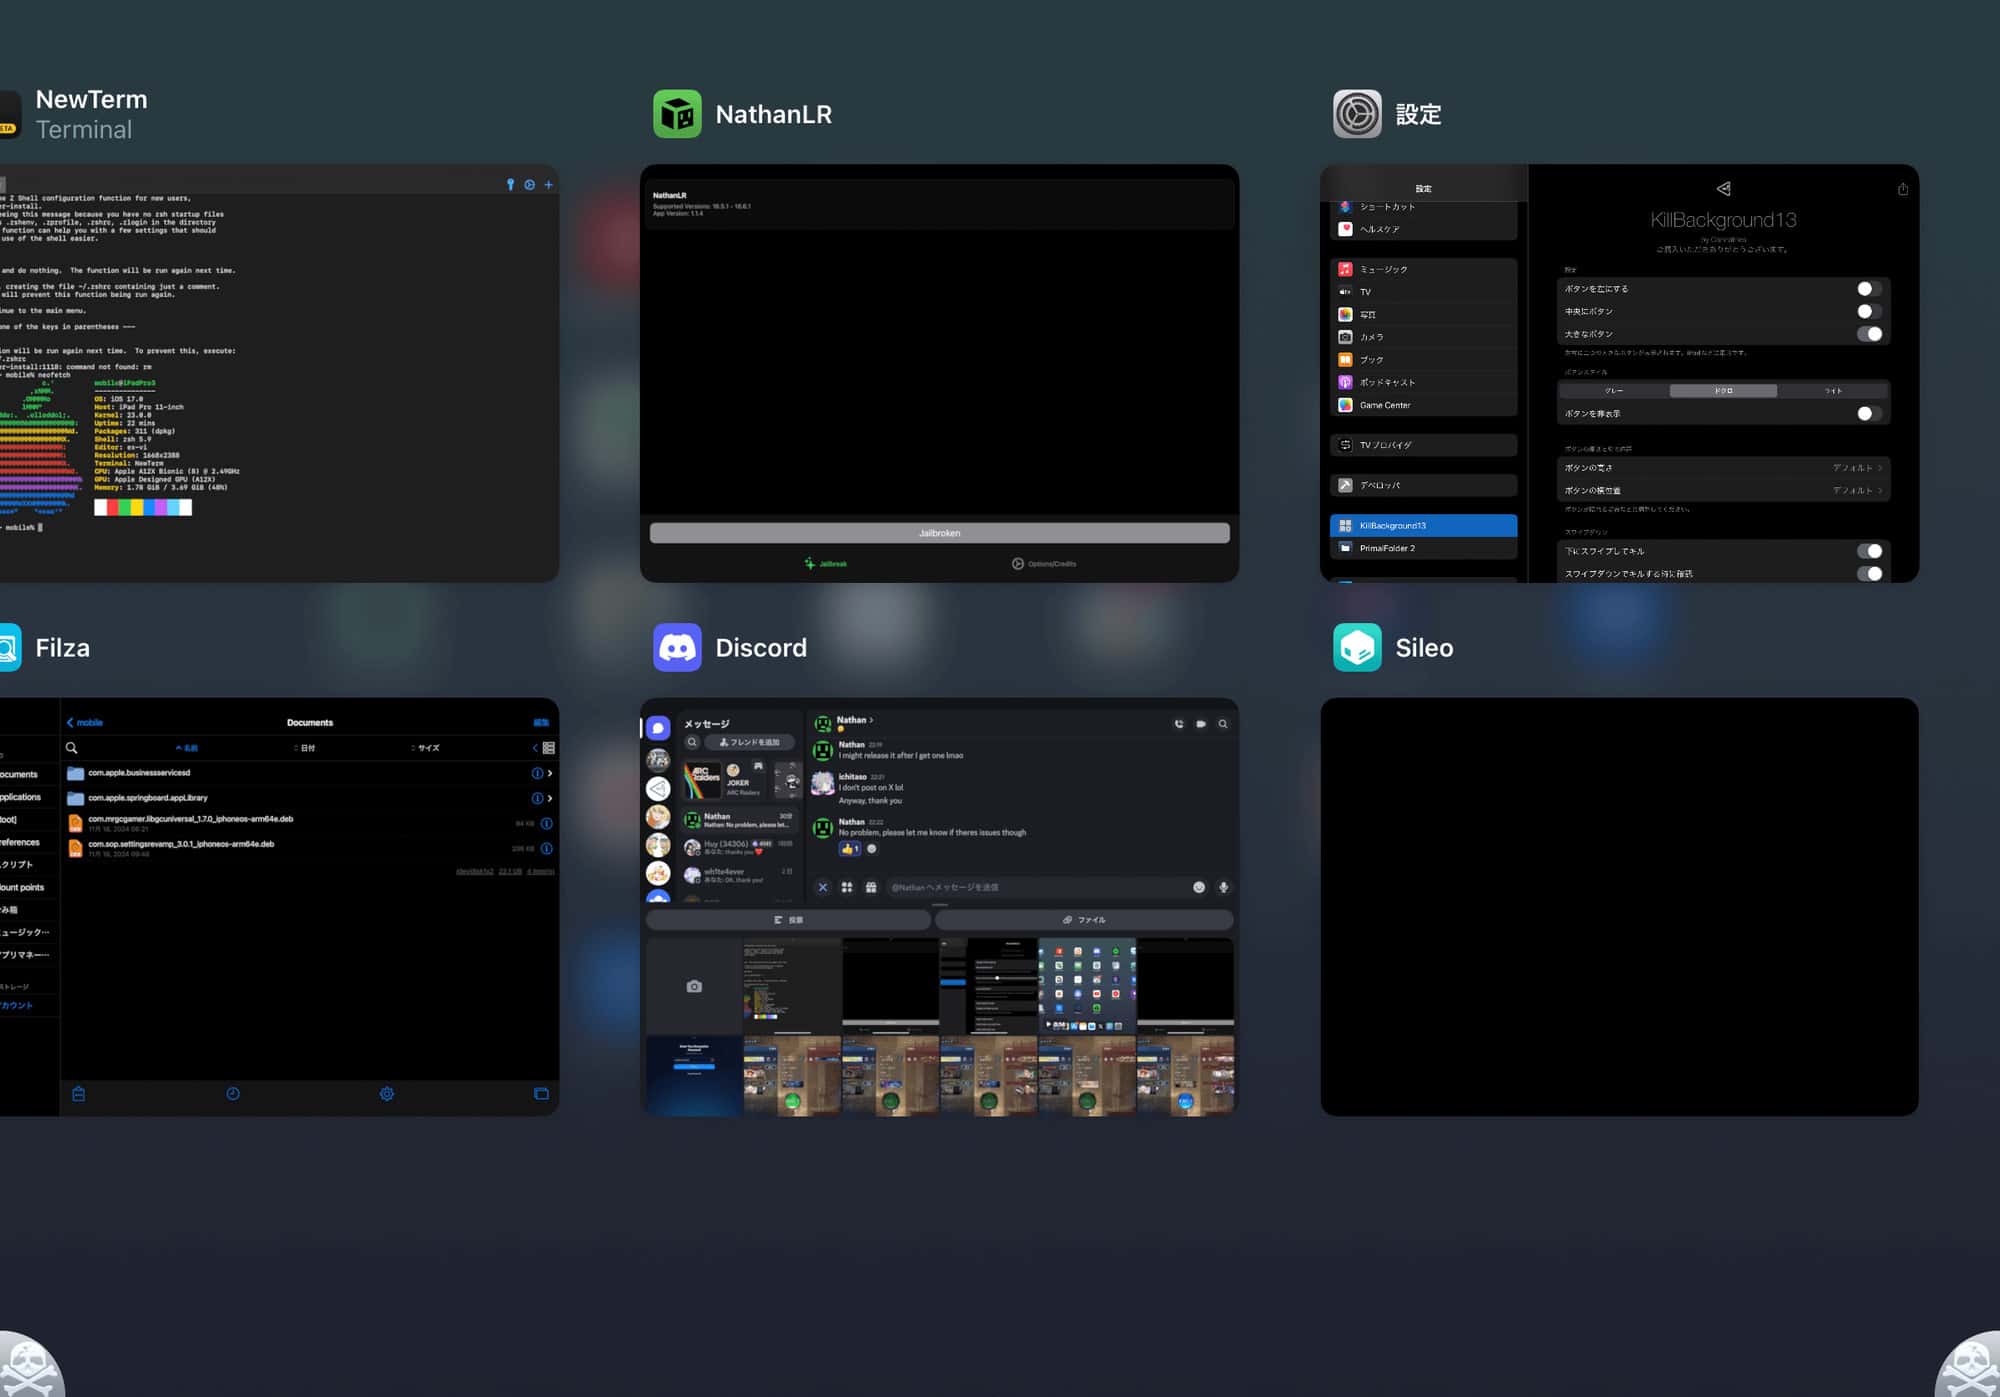Sort Filza list by サイズ column
The width and height of the screenshot is (2000, 1397).
pos(426,748)
